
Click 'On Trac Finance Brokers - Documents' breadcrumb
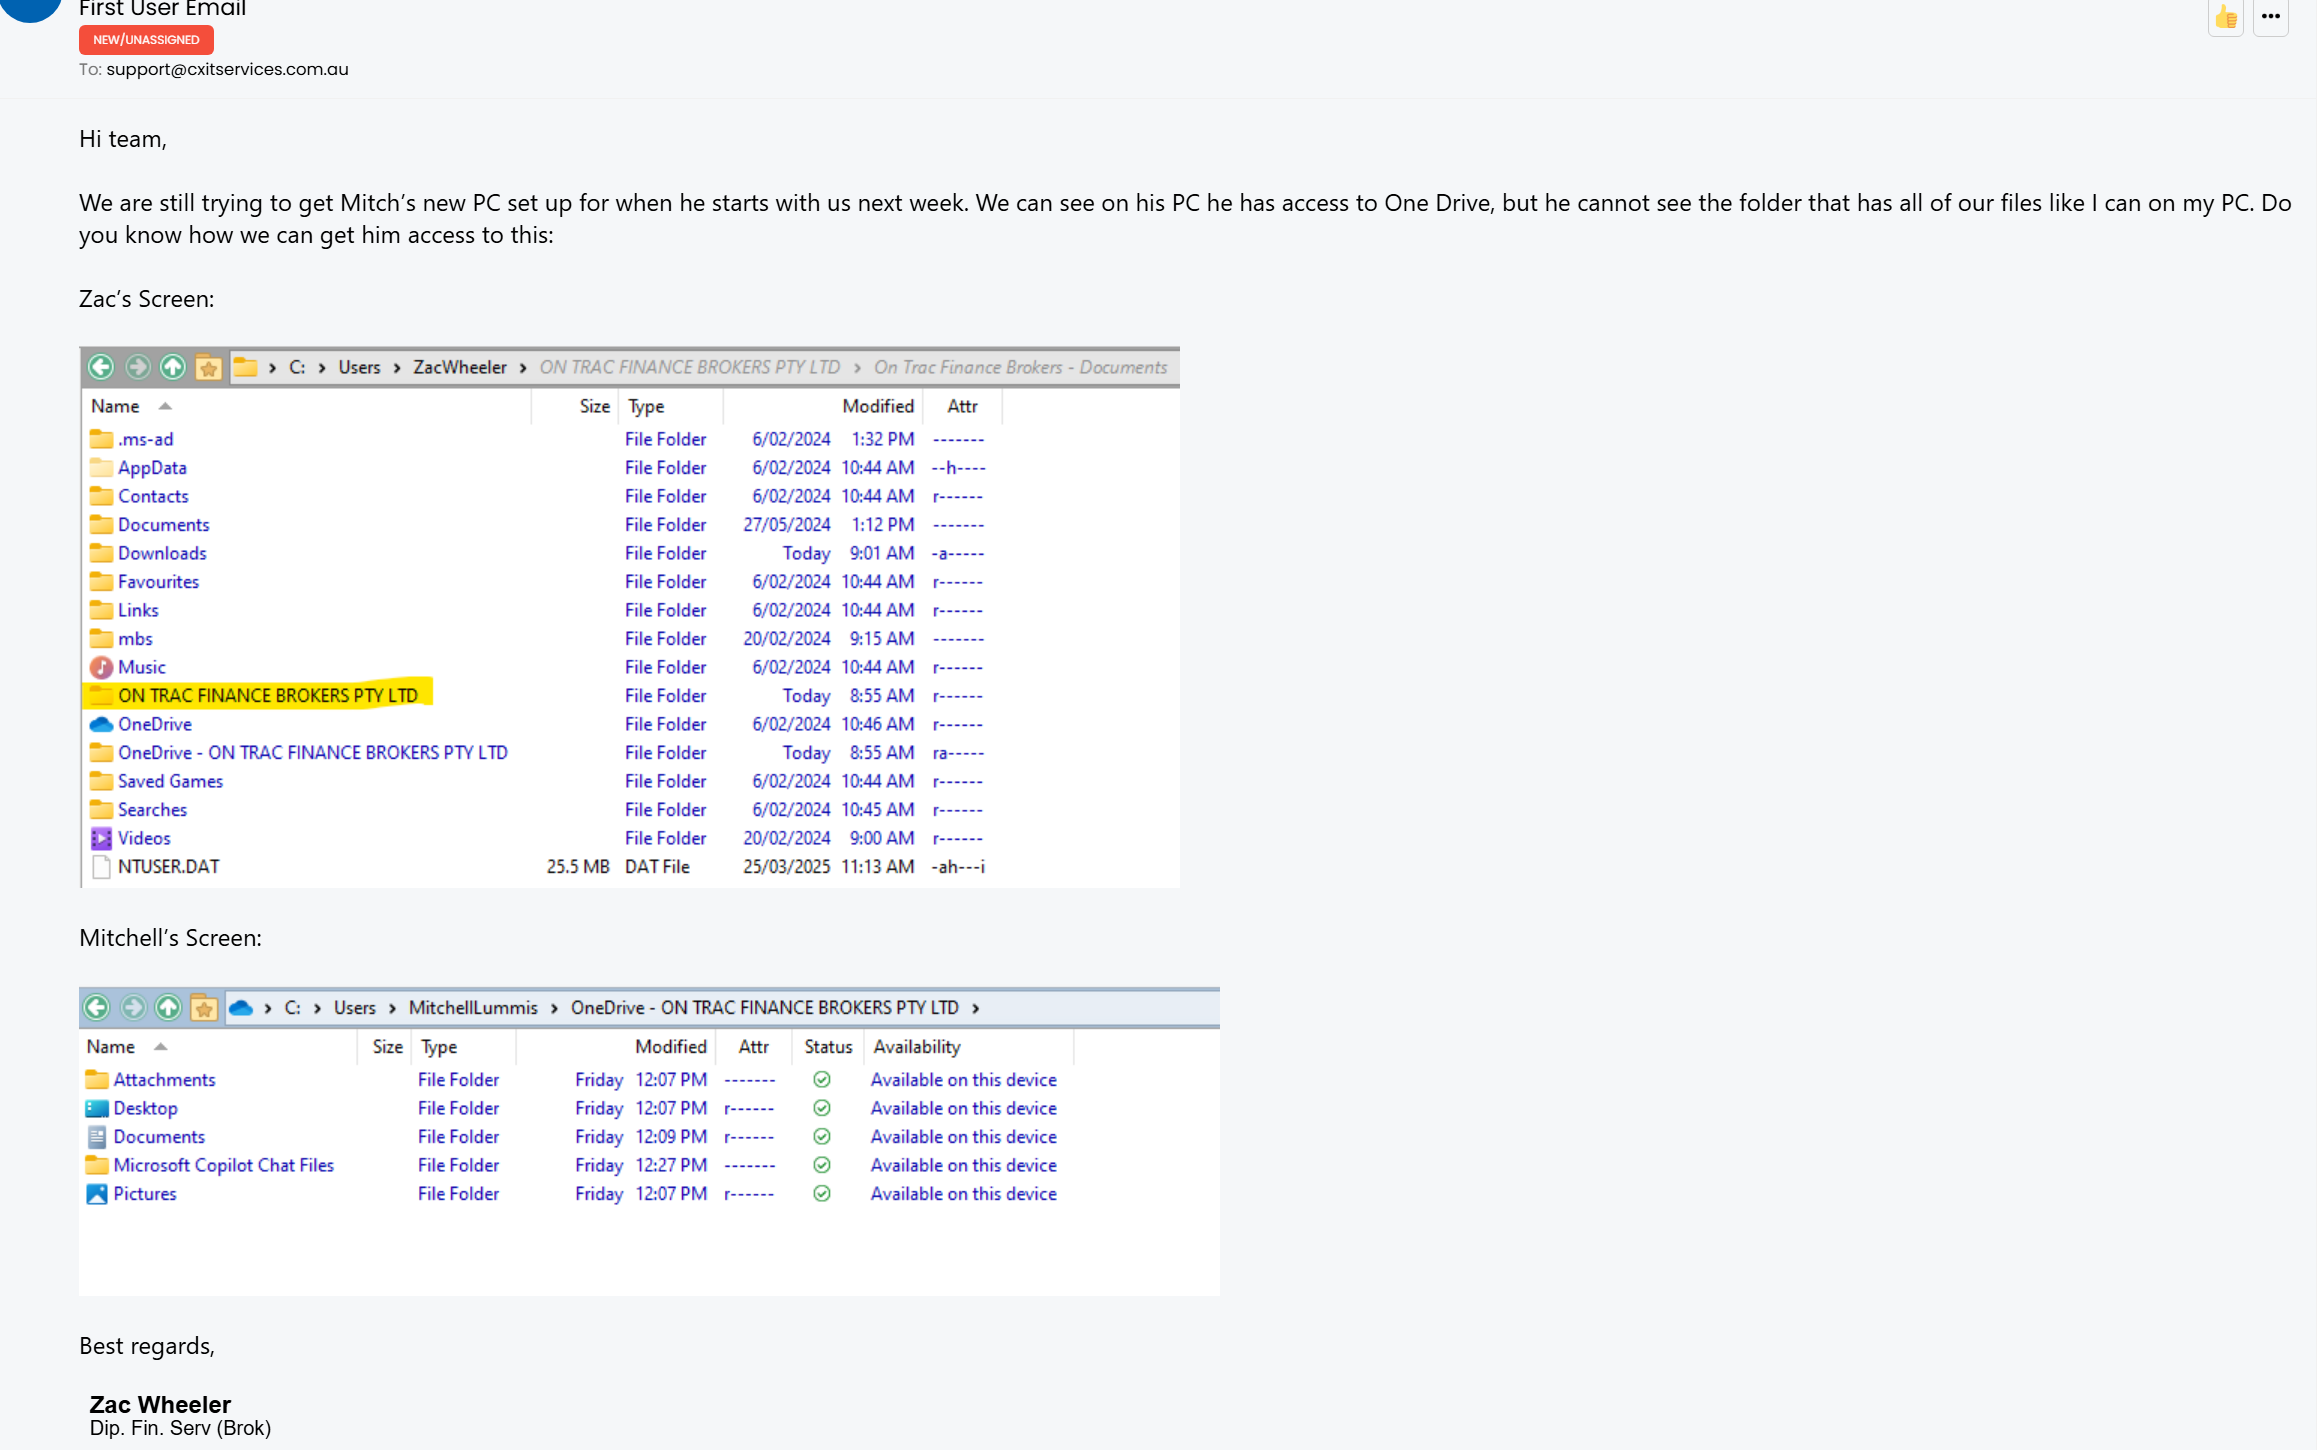tap(1020, 367)
